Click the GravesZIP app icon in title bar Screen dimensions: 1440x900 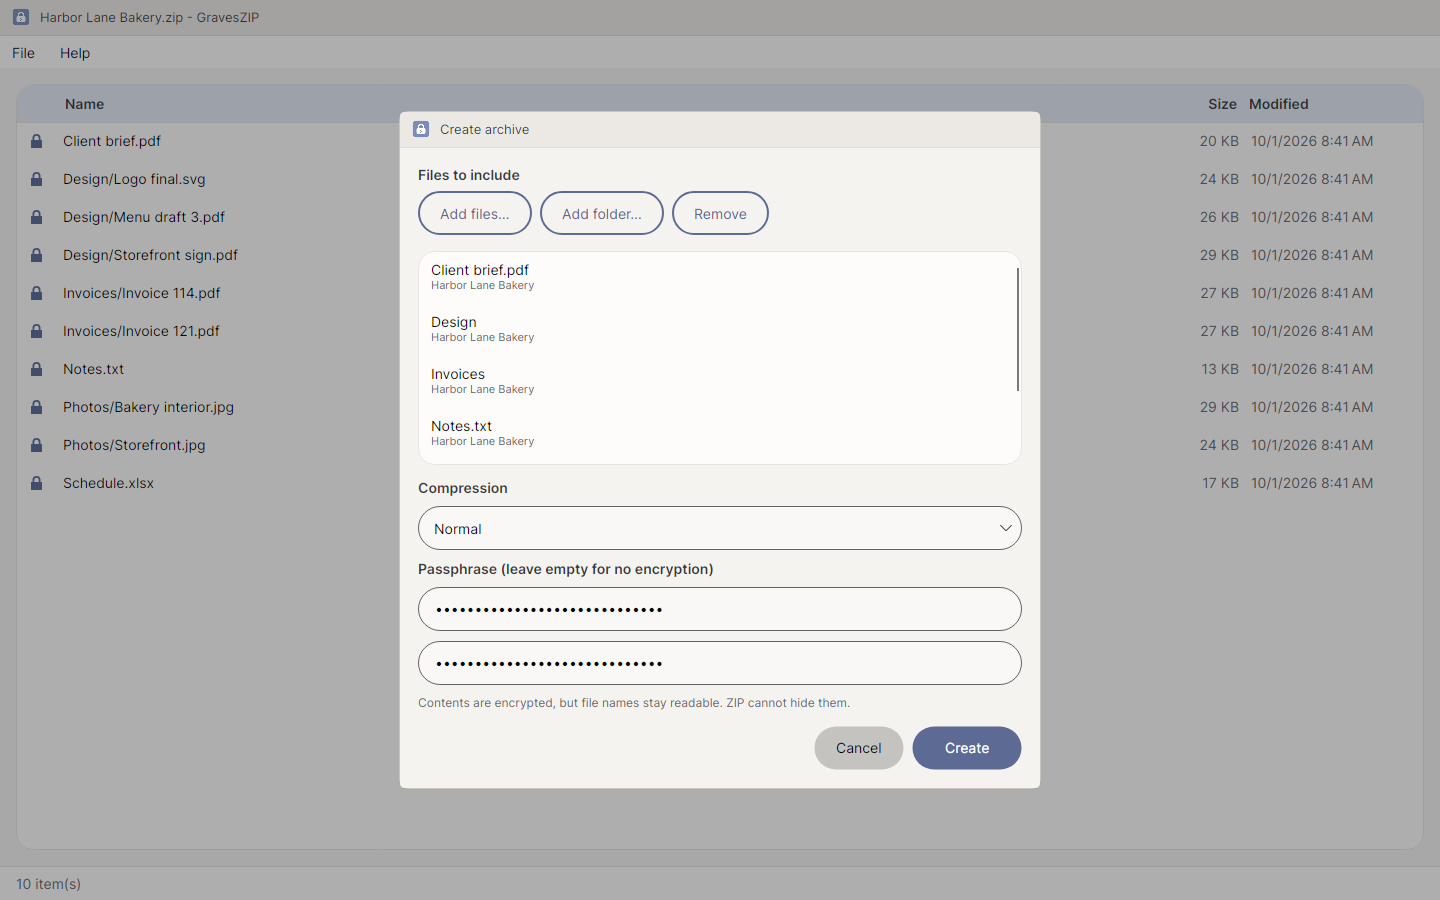point(21,17)
